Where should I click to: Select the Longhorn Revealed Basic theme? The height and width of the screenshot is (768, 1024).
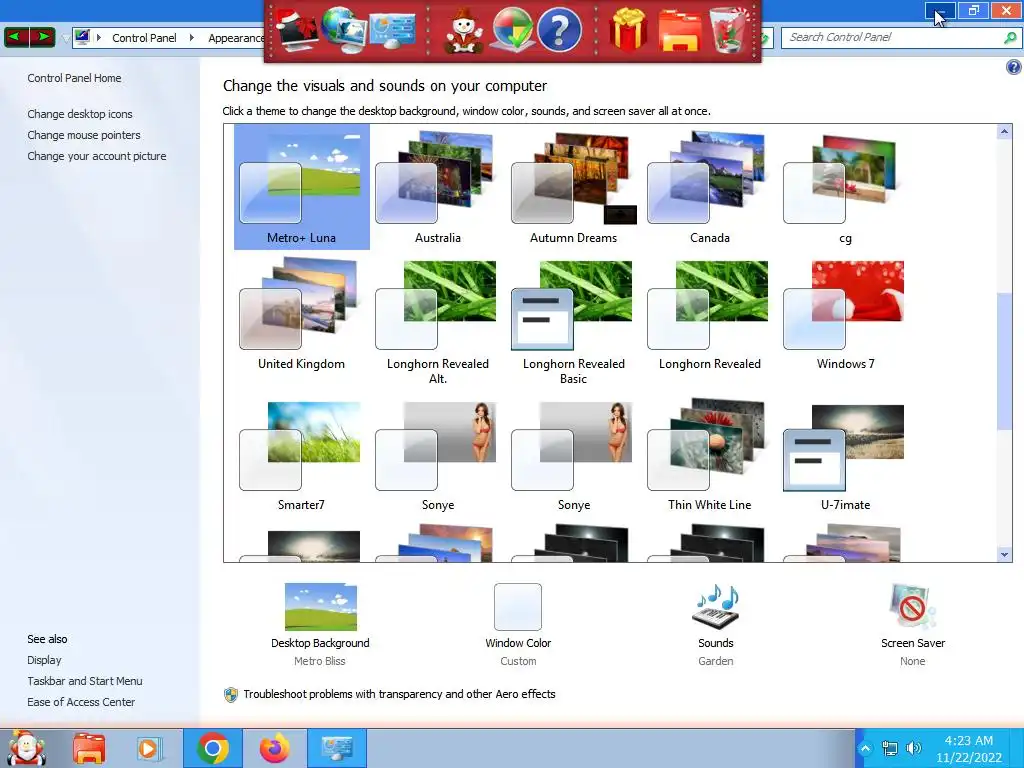573,322
